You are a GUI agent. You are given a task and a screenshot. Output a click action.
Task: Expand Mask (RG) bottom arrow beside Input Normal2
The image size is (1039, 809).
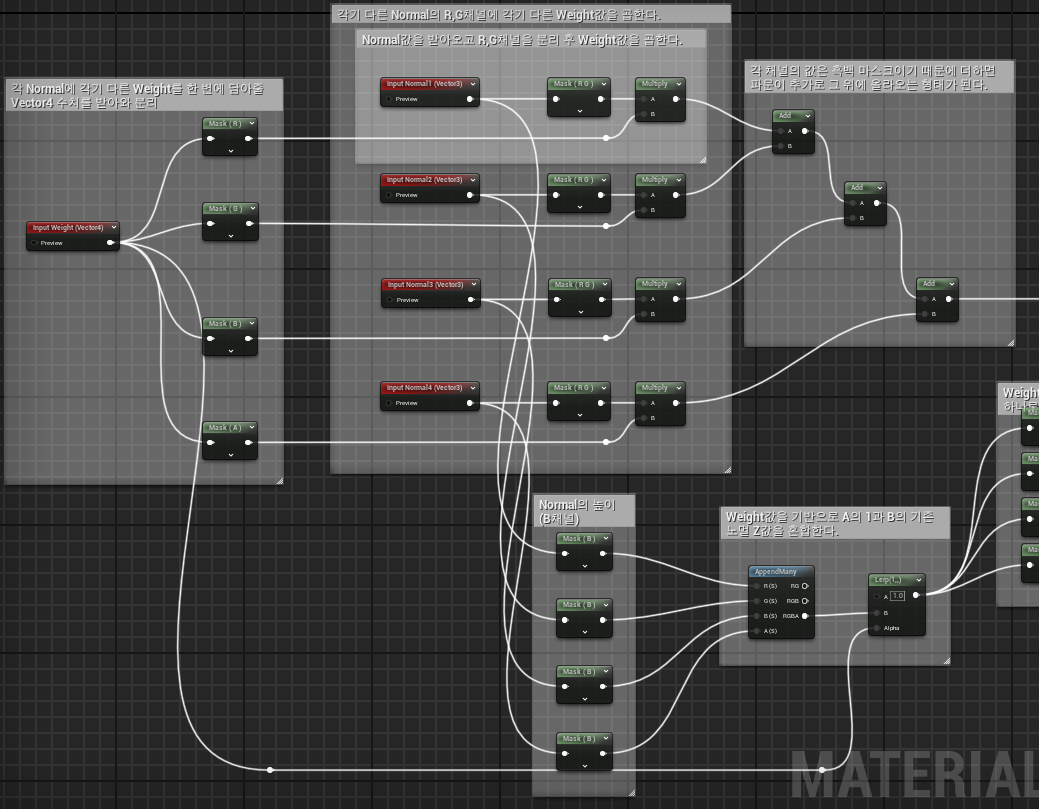[580, 207]
